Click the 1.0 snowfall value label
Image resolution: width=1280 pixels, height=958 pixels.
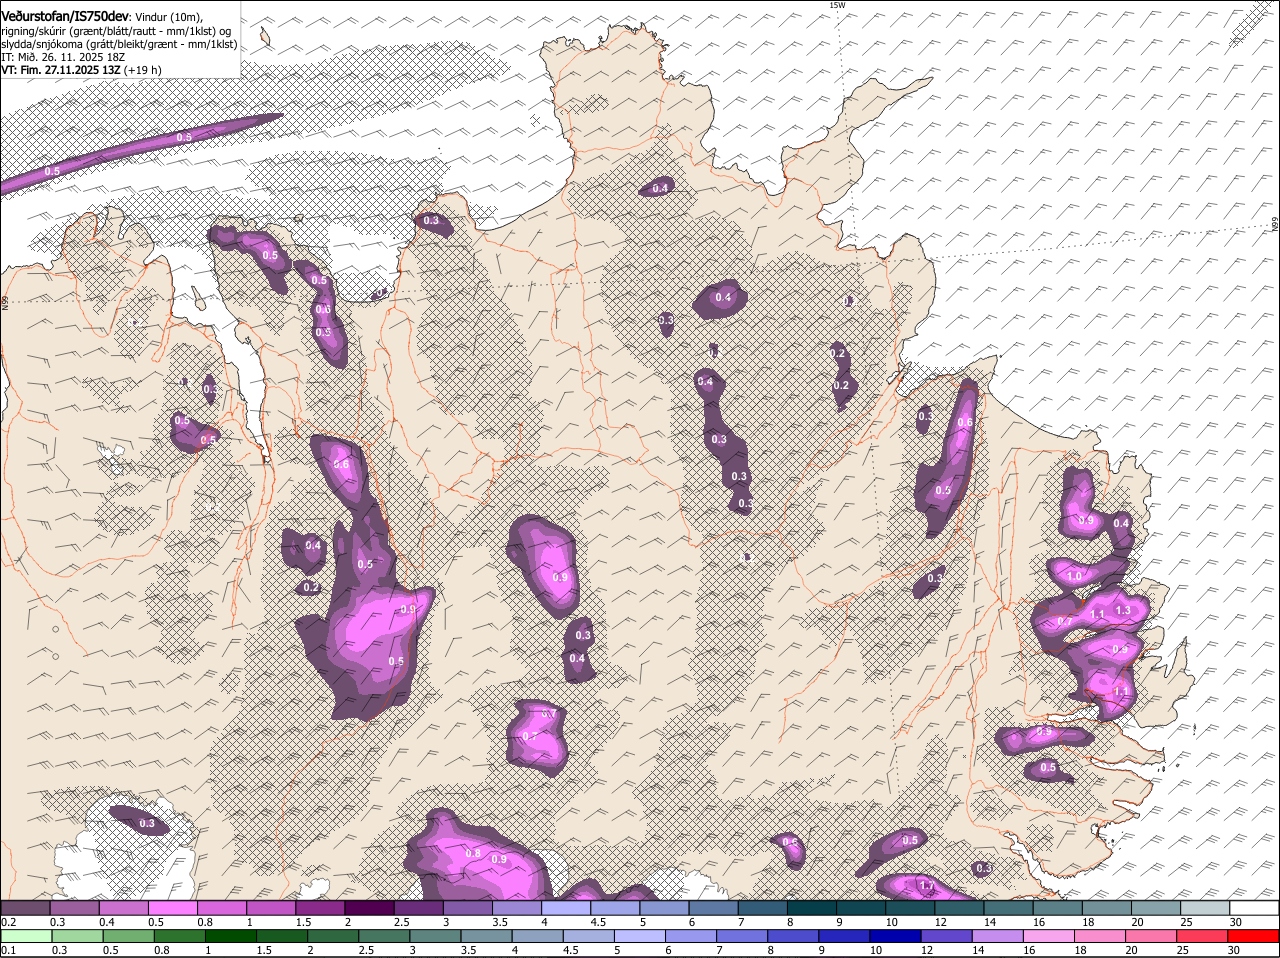tap(1075, 577)
